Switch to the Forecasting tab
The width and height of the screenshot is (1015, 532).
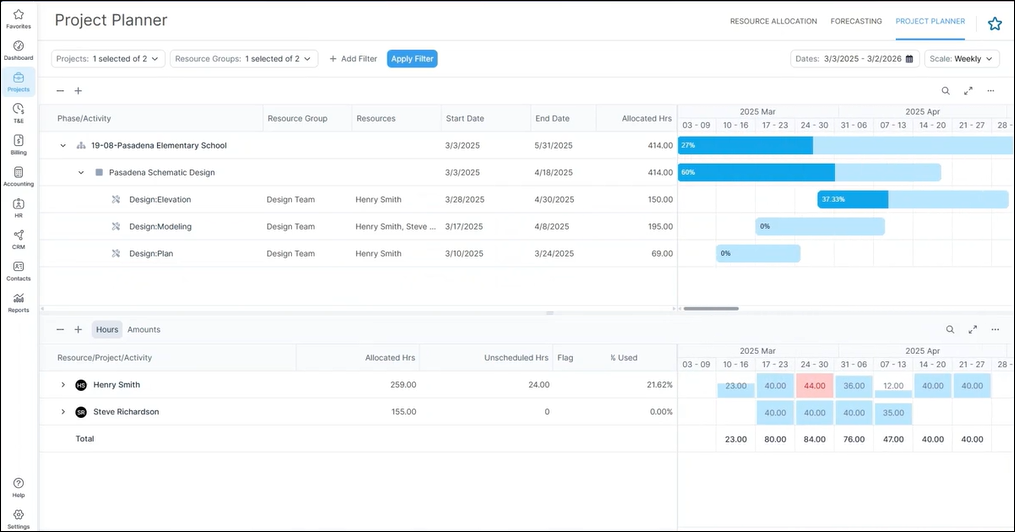tap(856, 21)
